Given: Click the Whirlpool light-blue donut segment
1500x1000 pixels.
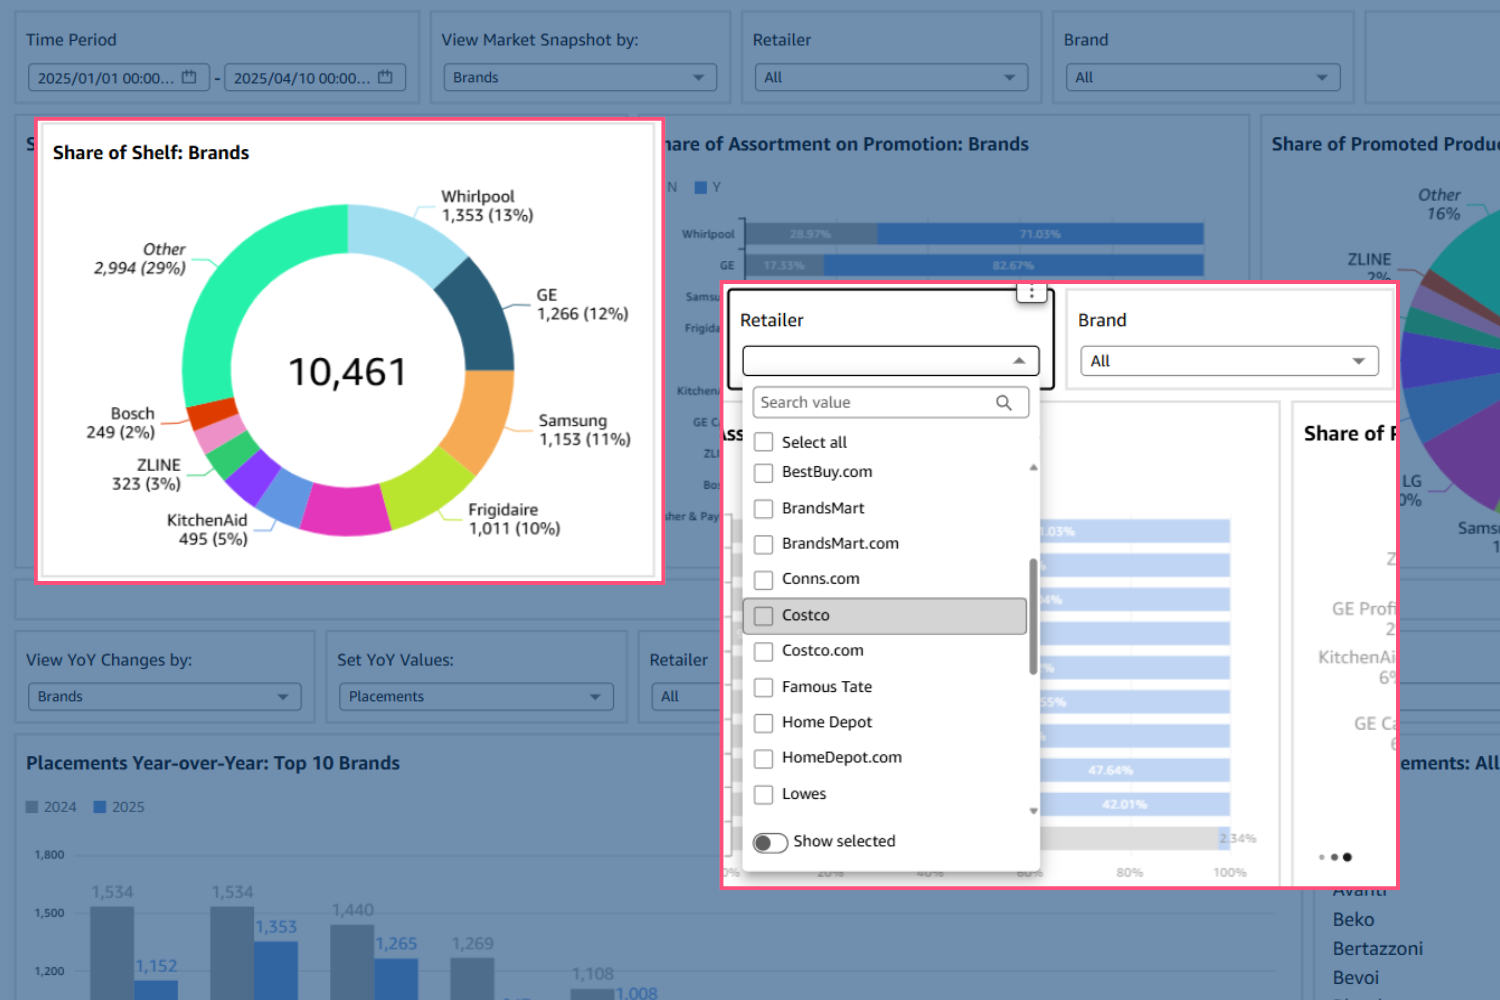Looking at the screenshot, I should [x=401, y=239].
